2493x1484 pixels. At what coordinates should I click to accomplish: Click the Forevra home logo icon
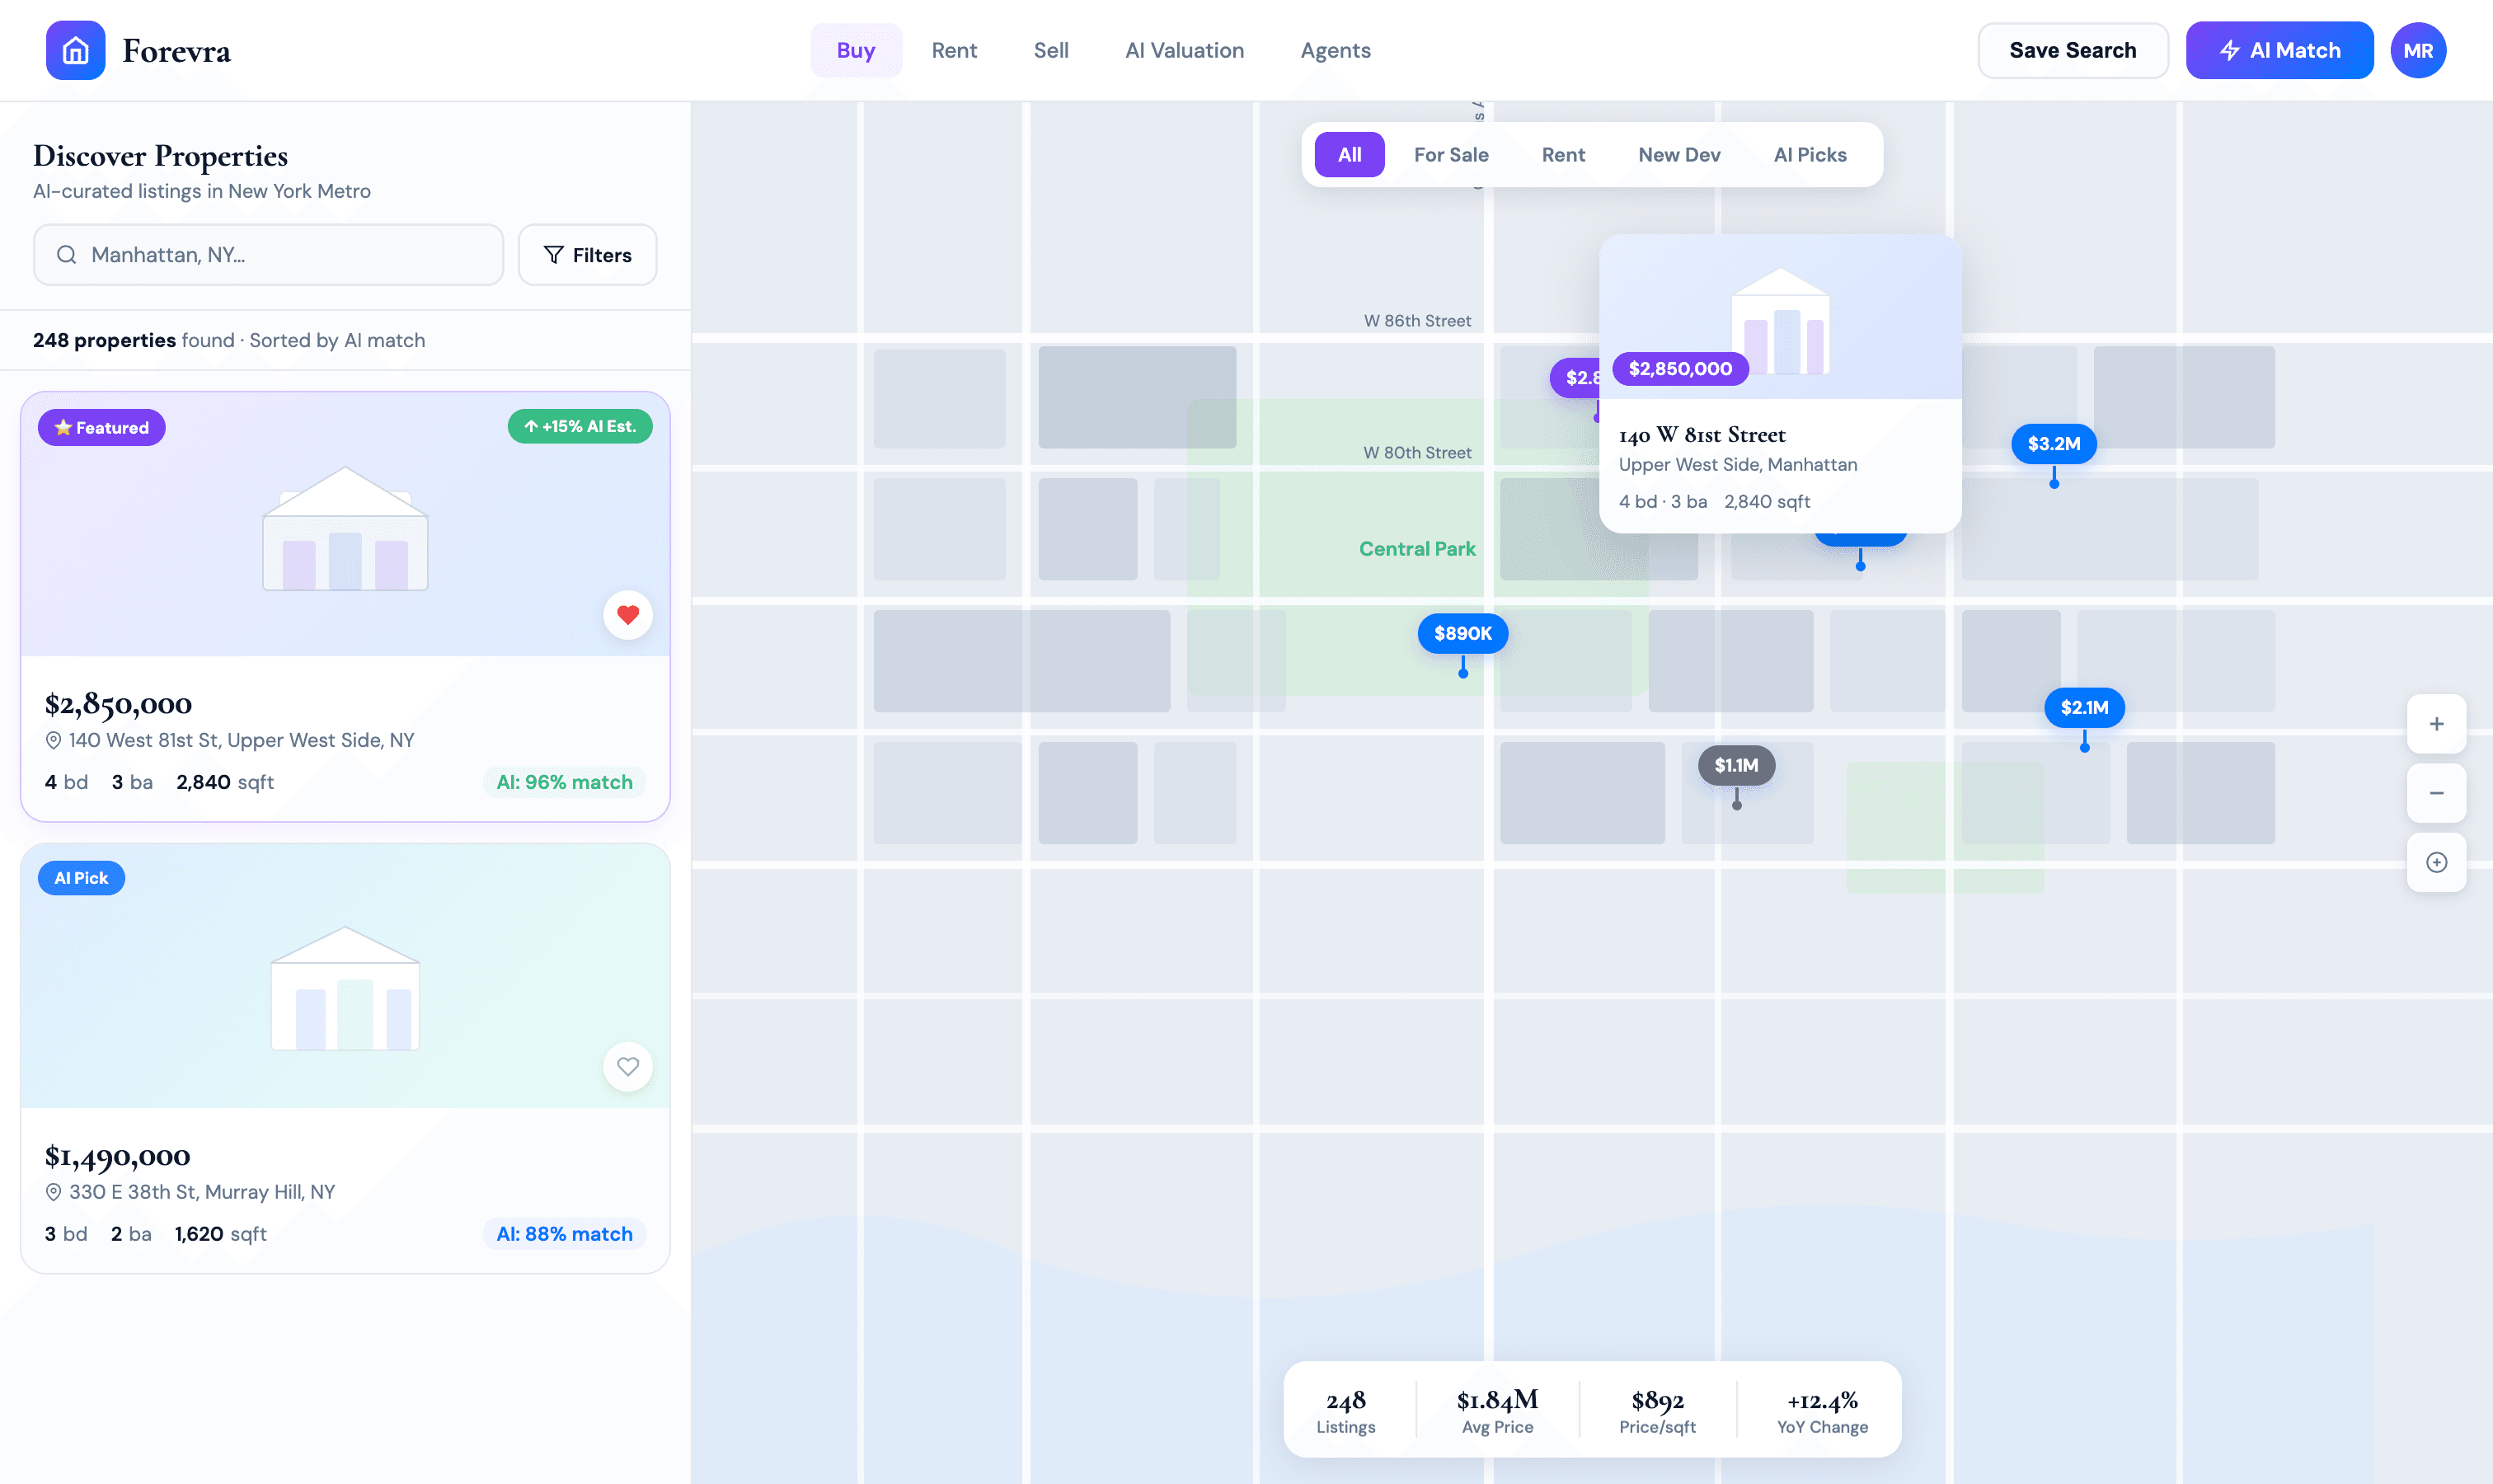(x=74, y=50)
